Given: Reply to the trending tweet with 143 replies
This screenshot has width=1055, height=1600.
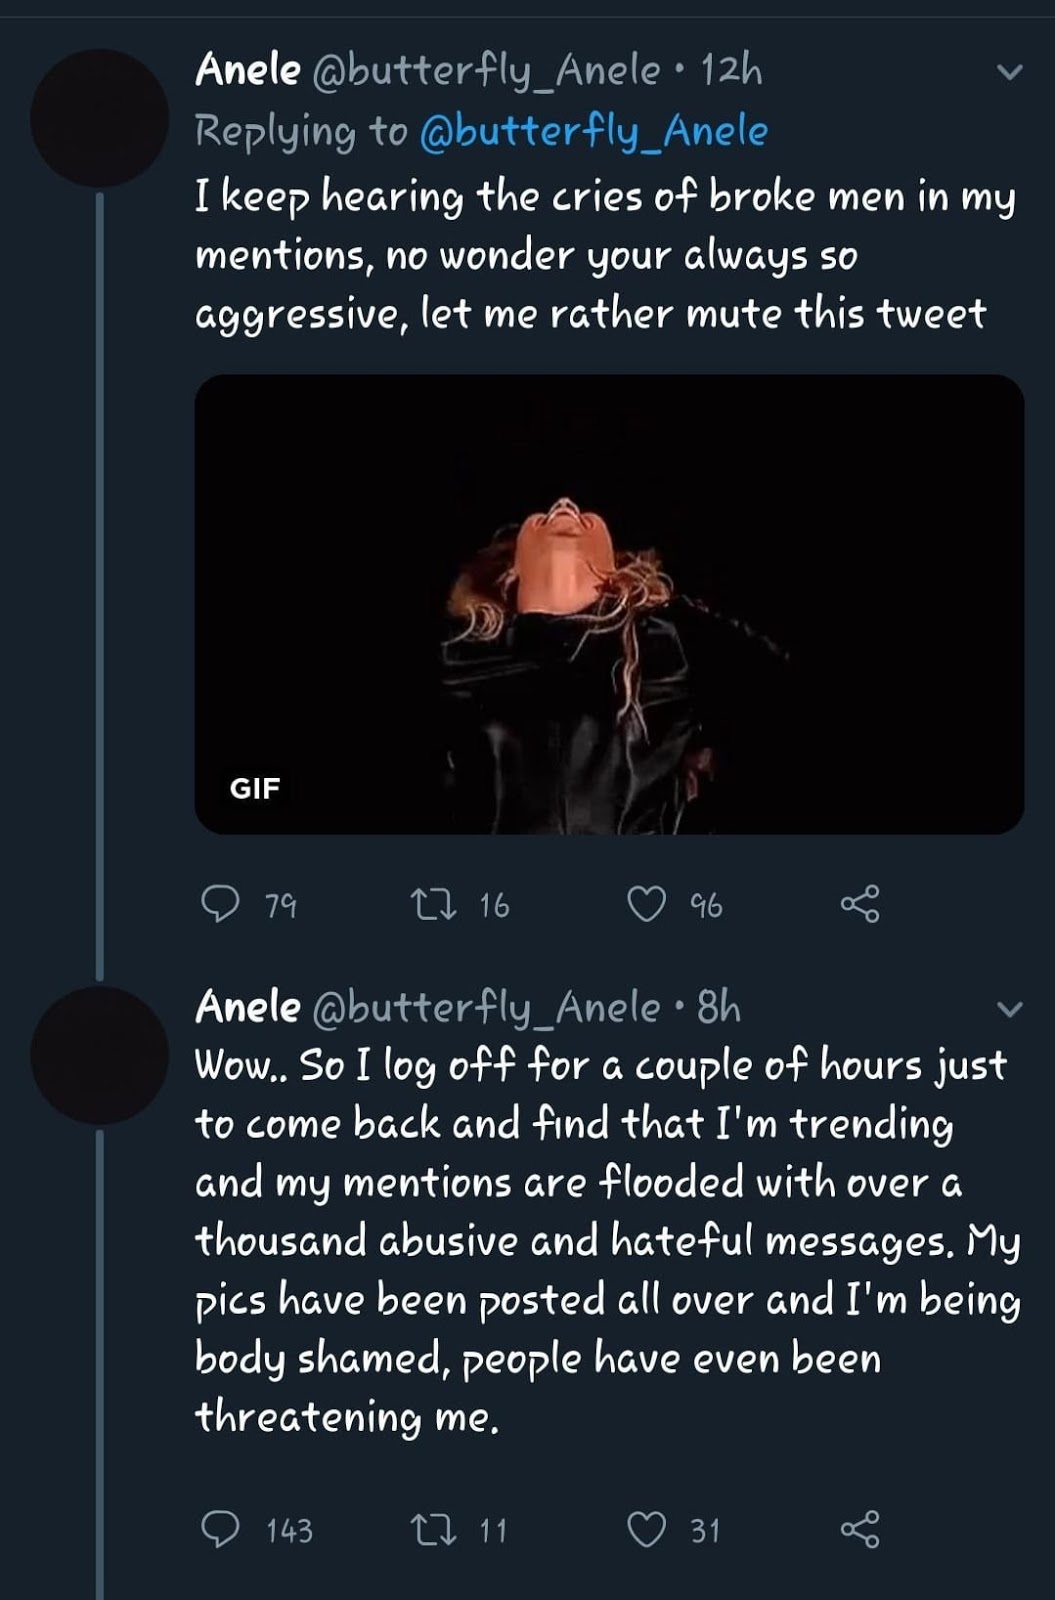Looking at the screenshot, I should (220, 1529).
